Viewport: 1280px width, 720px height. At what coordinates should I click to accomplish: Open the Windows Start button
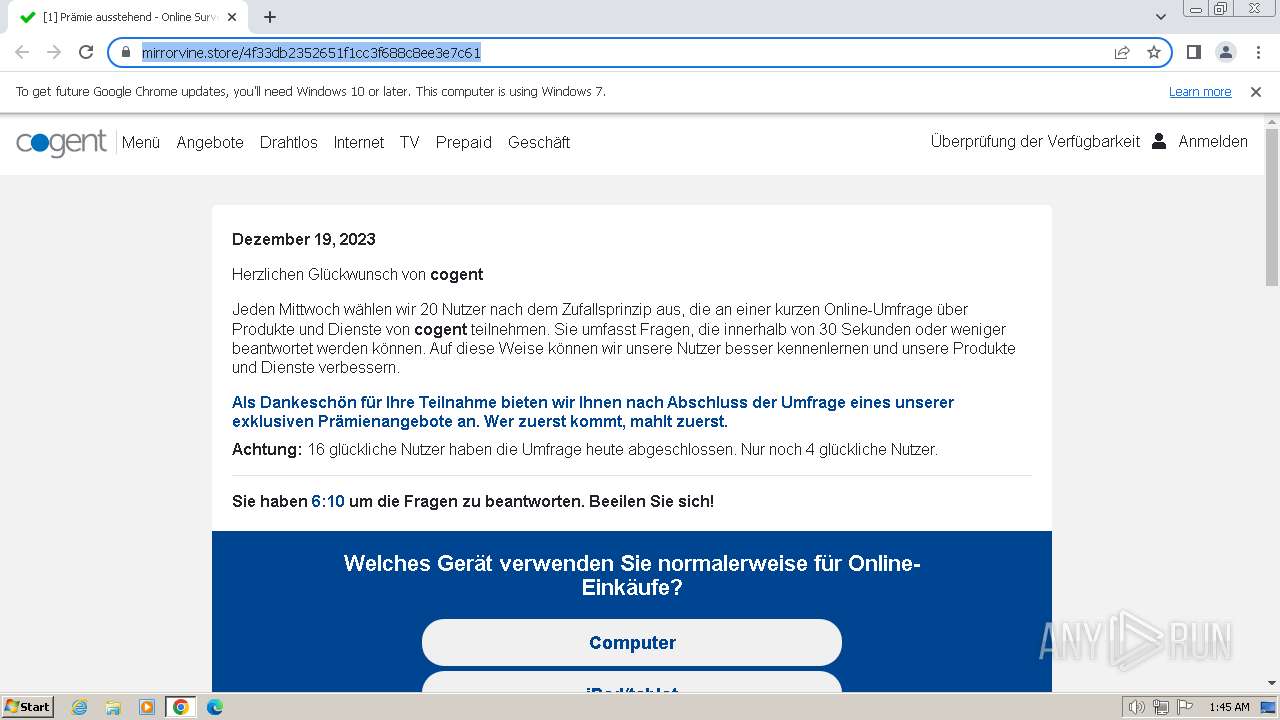[27, 706]
